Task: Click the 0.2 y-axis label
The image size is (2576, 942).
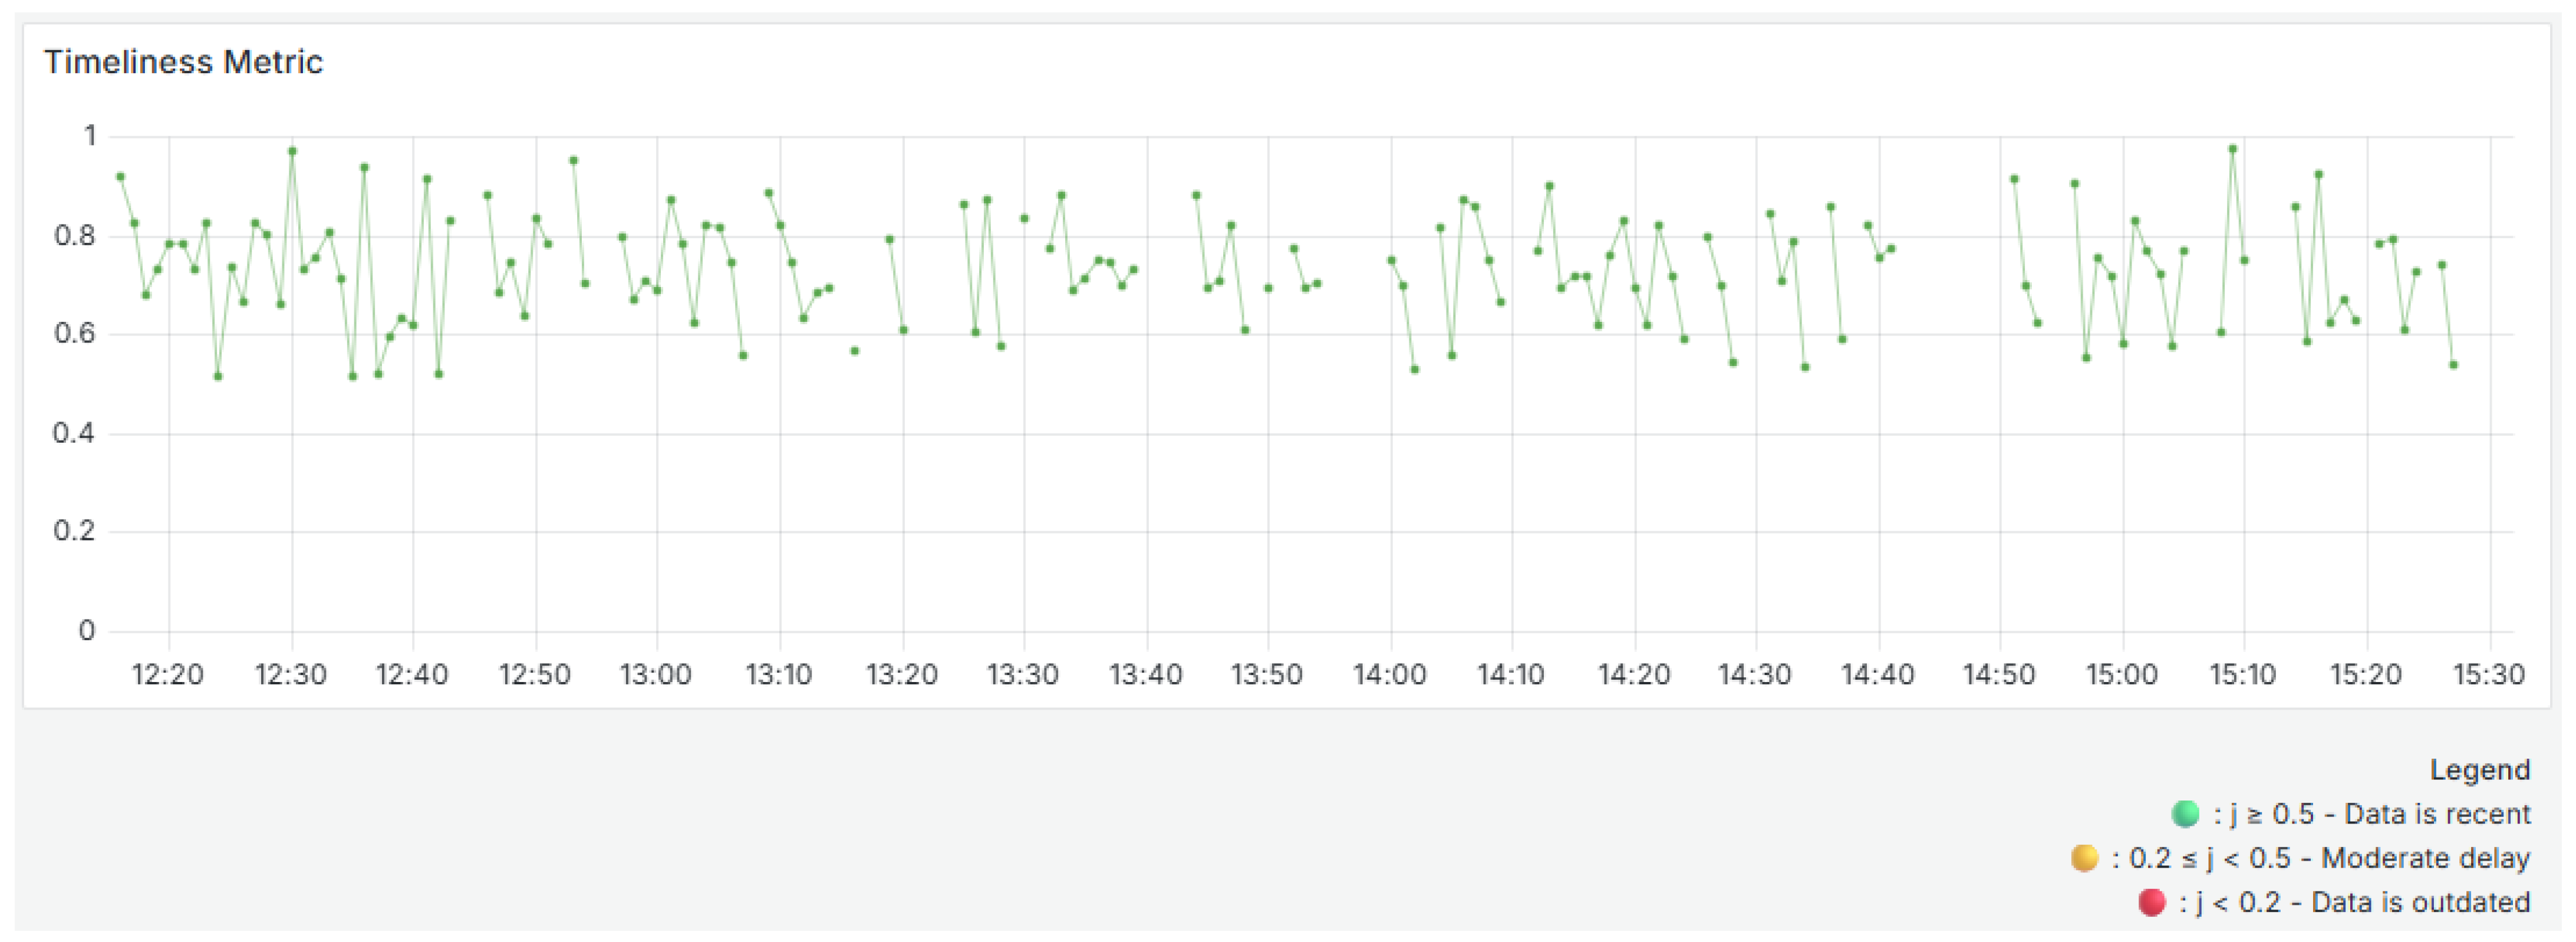Action: (75, 531)
